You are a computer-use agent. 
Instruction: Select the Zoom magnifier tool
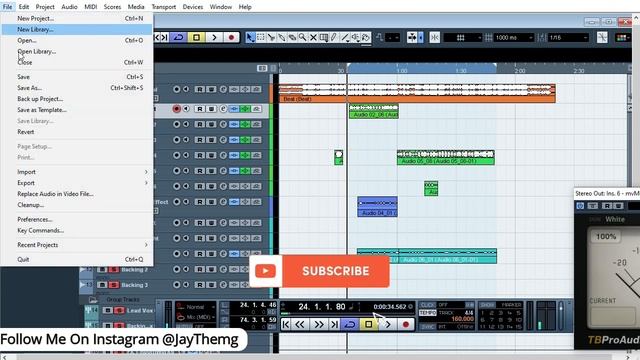(x=303, y=38)
